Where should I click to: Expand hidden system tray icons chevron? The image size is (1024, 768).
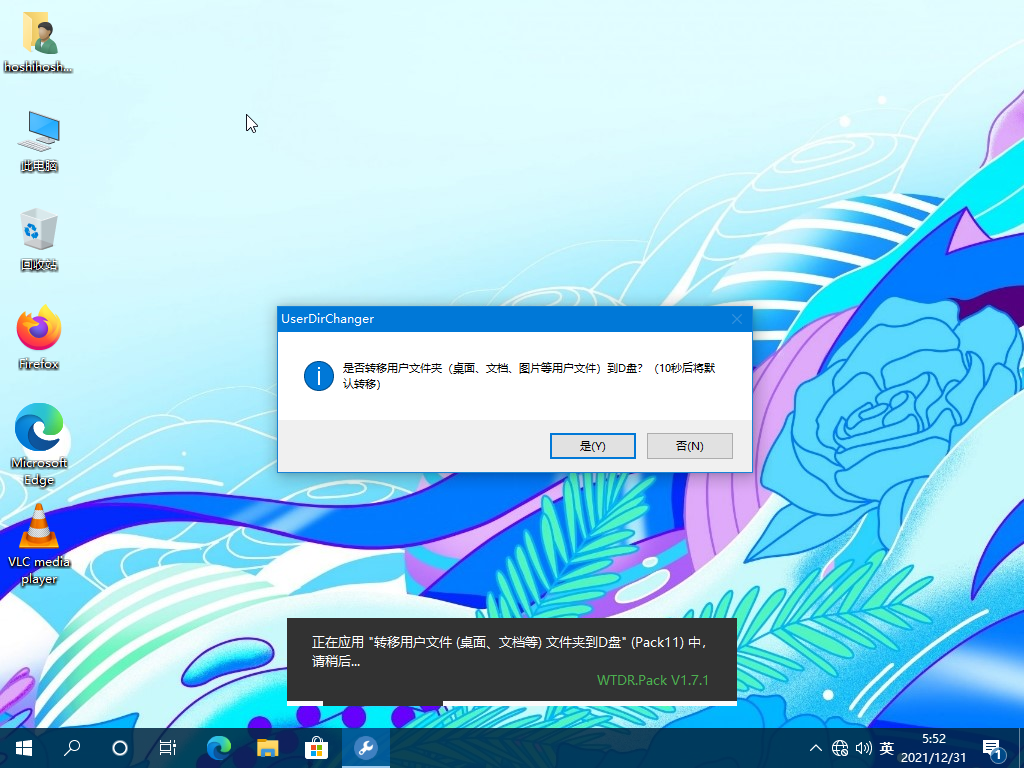pyautogui.click(x=816, y=748)
